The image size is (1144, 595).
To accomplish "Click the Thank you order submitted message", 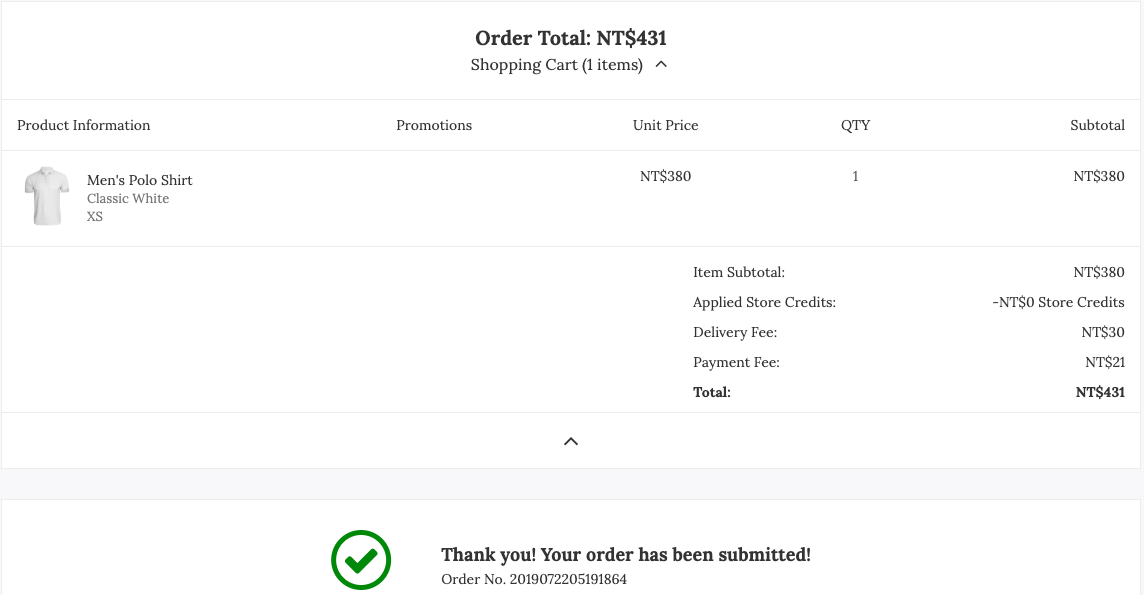I will 626,555.
